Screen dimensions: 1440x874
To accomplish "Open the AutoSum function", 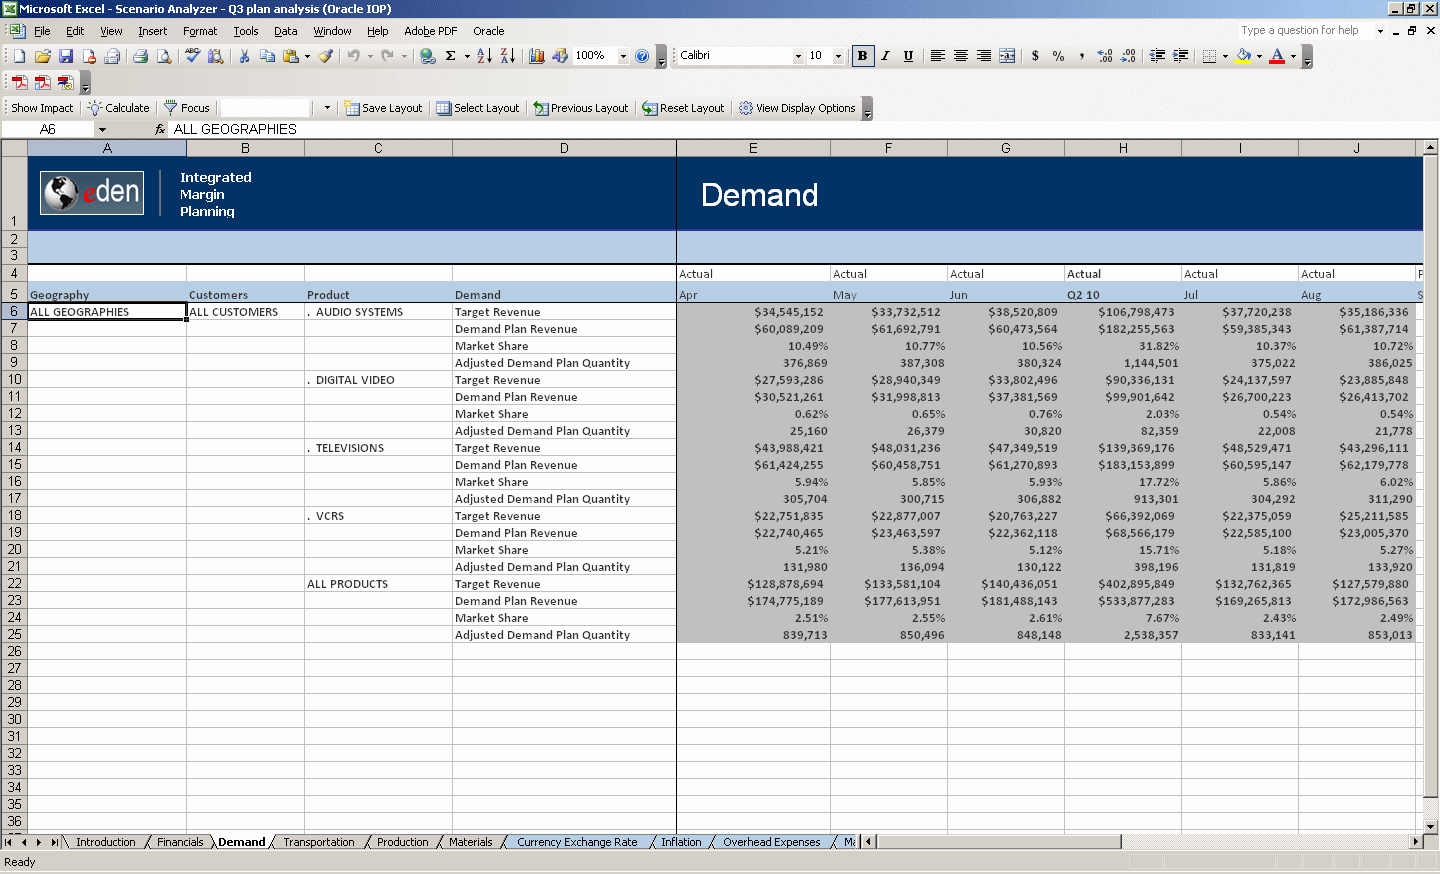I will pyautogui.click(x=449, y=56).
